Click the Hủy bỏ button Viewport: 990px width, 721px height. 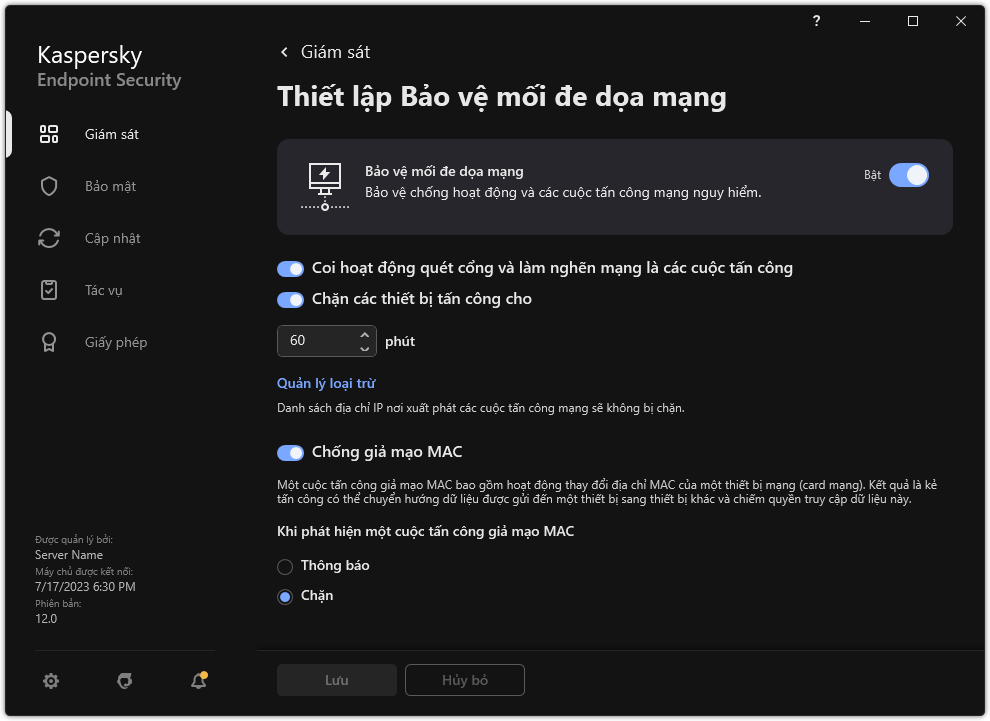465,680
